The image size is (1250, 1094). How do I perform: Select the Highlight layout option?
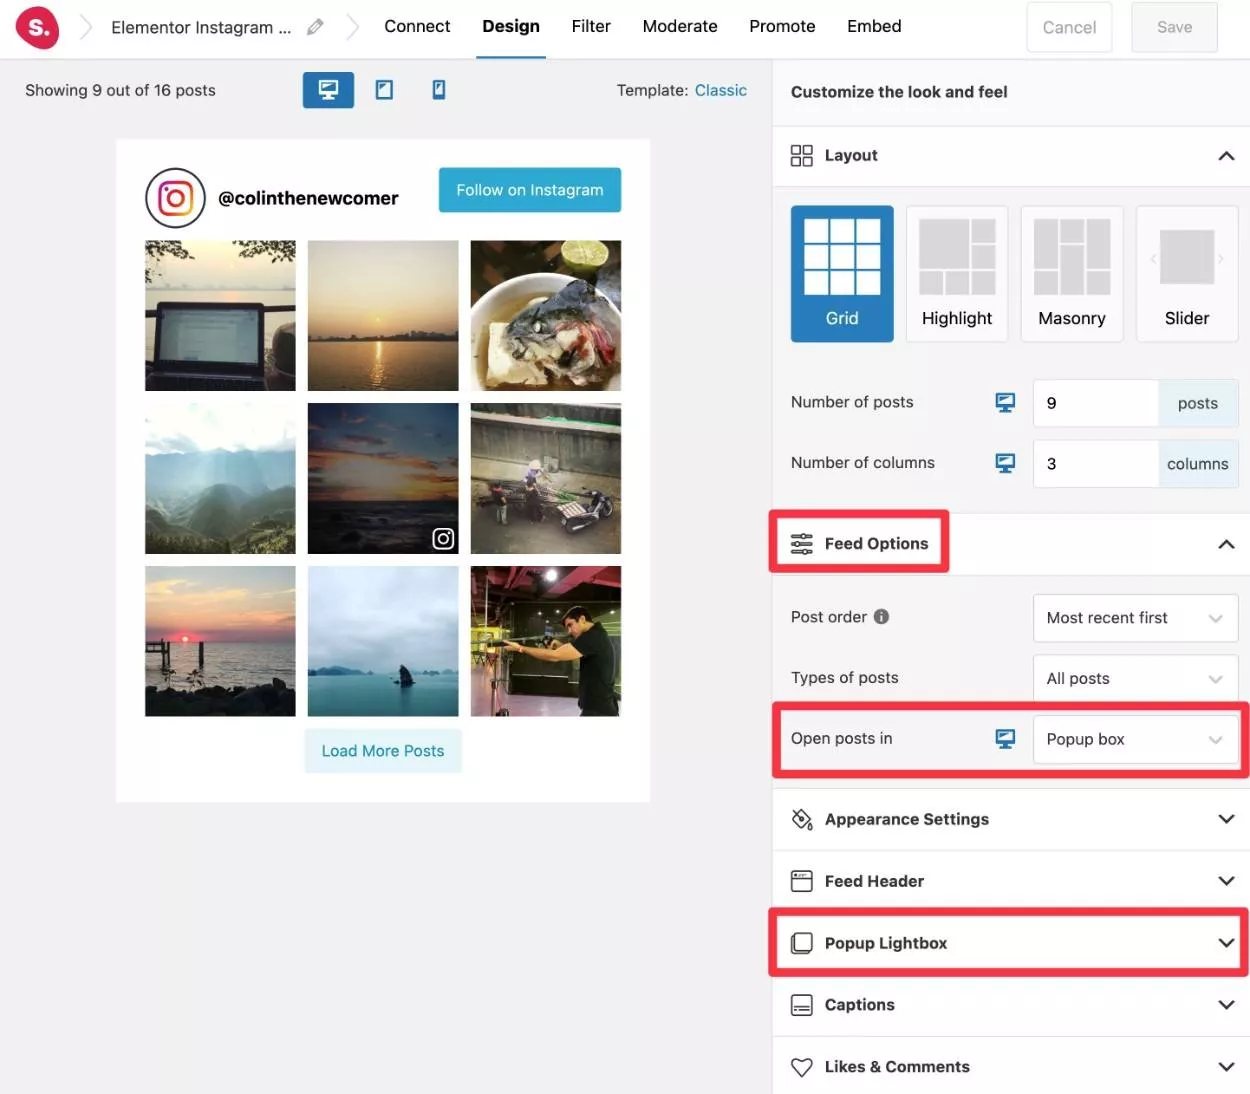pyautogui.click(x=956, y=274)
